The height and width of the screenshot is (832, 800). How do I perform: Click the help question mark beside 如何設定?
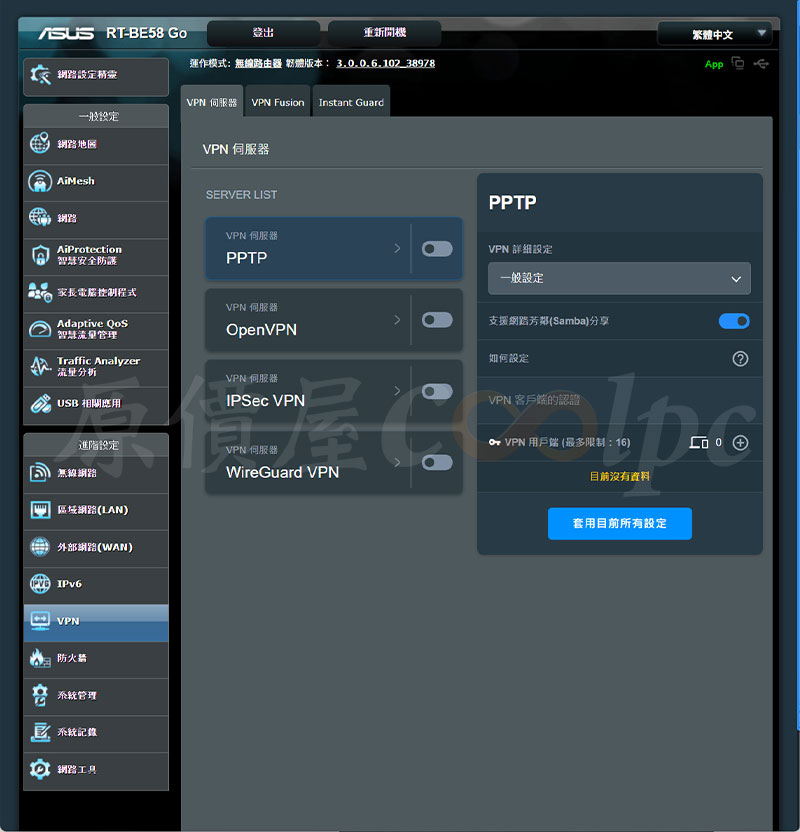[x=740, y=359]
